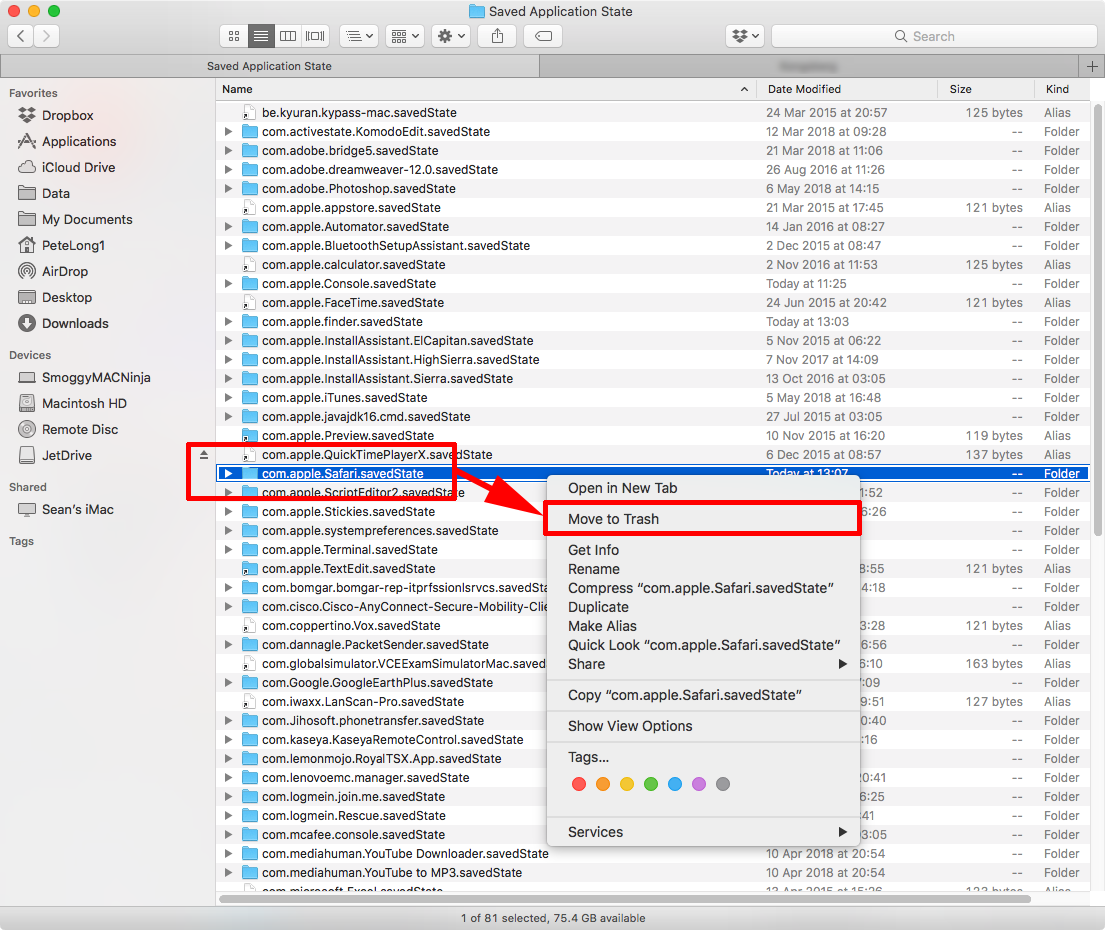Go forward with the toolbar forward arrow
This screenshot has width=1105, height=930.
(x=47, y=36)
